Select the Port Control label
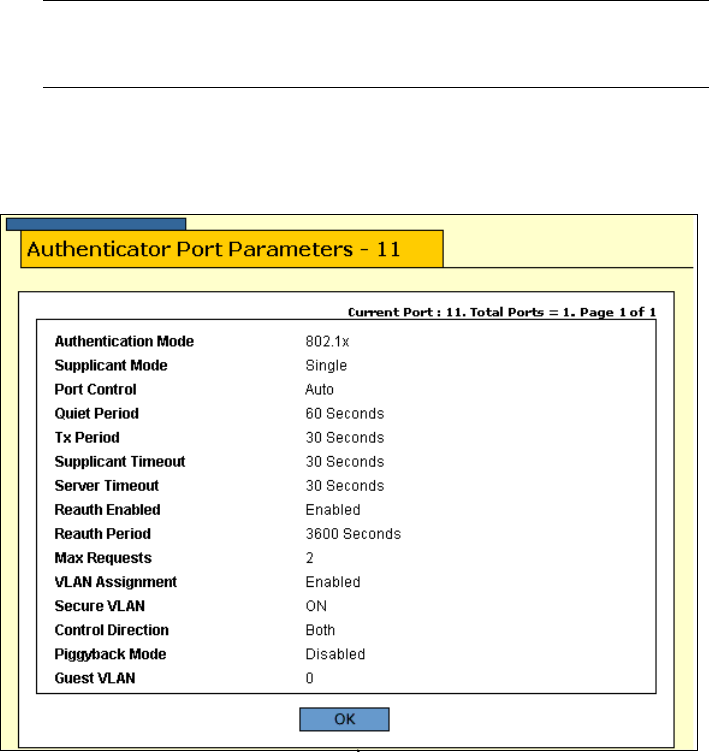 point(95,389)
